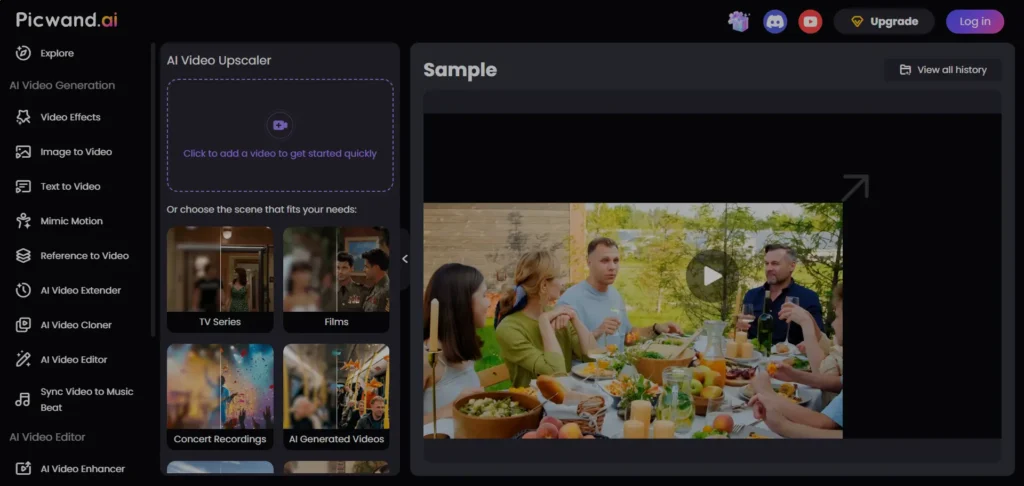
Task: Play the sample video
Action: (x=712, y=276)
